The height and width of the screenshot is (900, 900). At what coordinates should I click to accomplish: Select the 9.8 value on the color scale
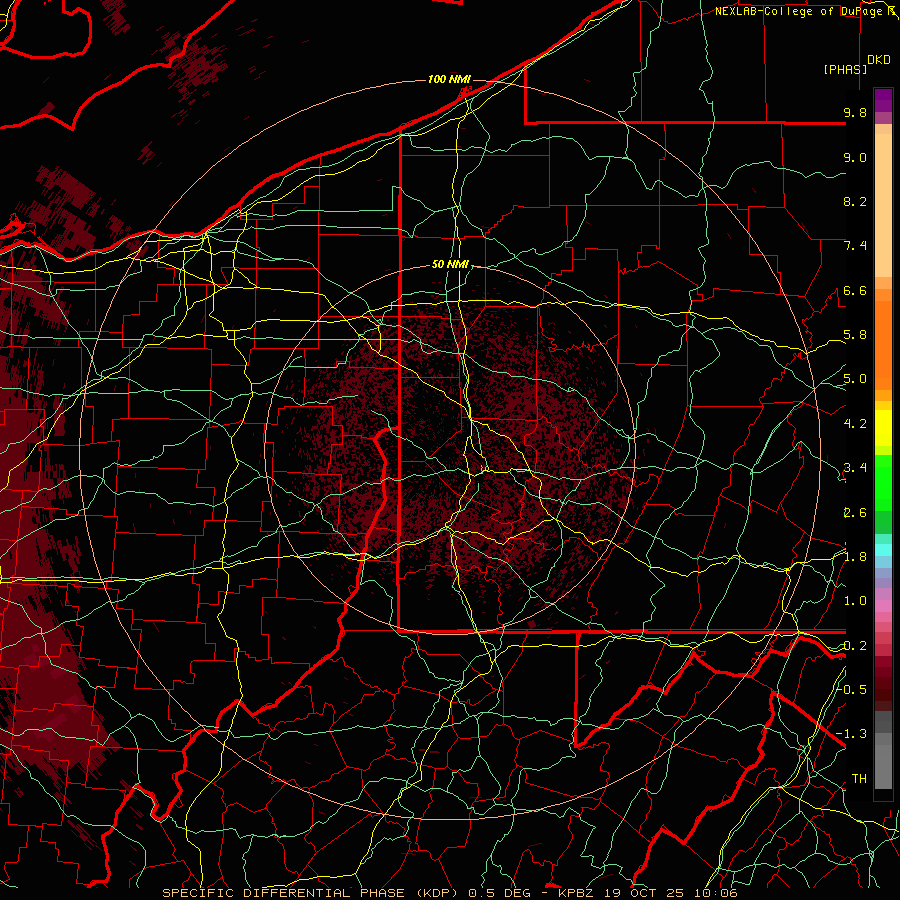(855, 112)
